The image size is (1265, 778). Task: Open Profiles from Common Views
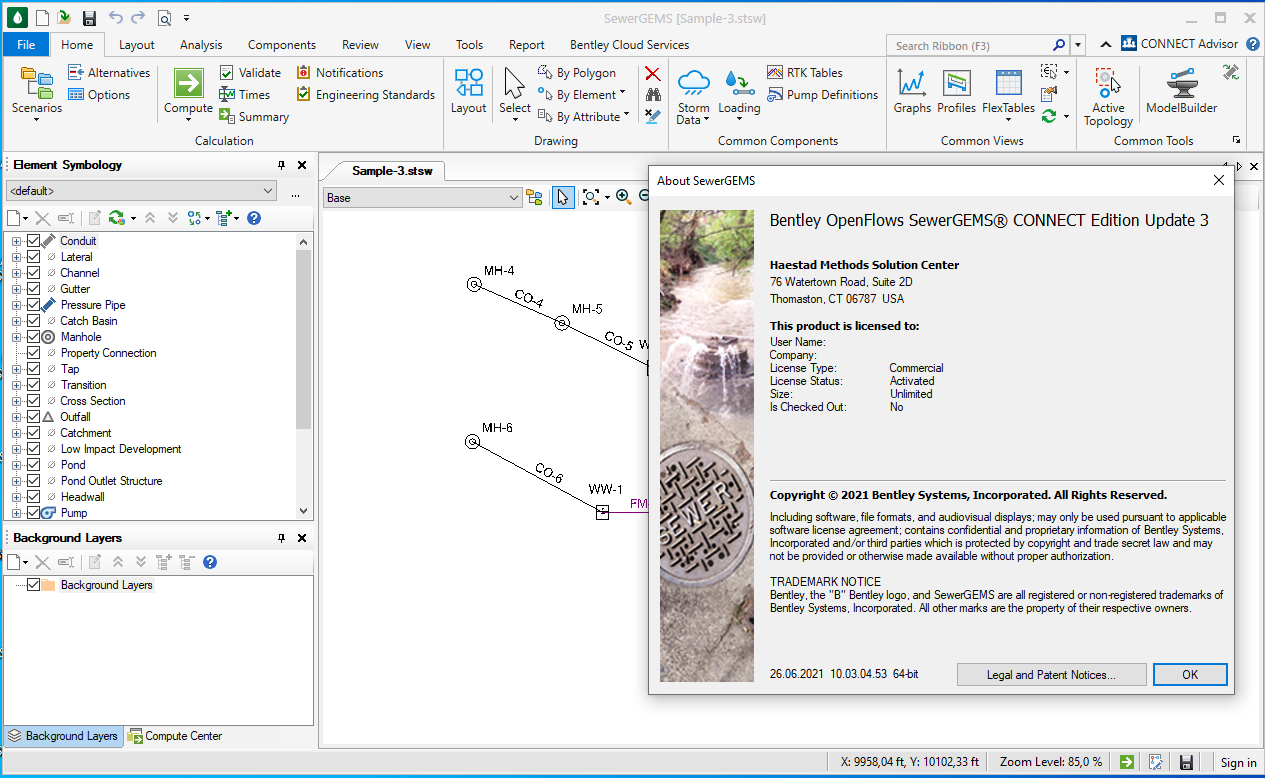pyautogui.click(x=956, y=92)
